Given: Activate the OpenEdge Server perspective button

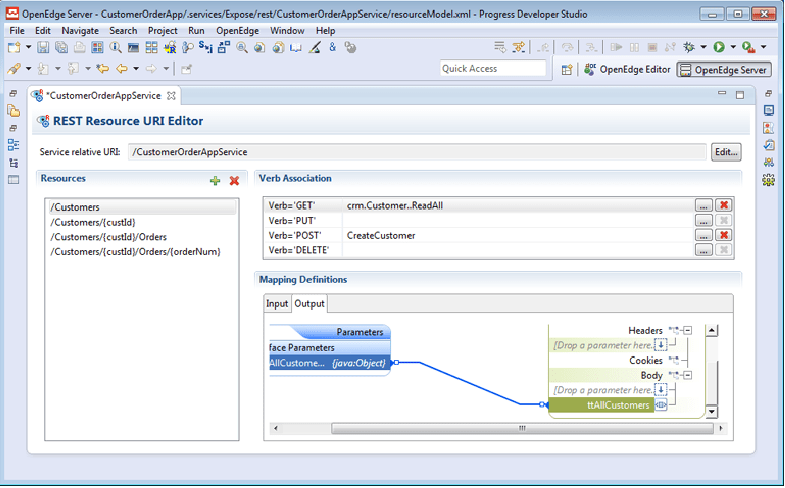Looking at the screenshot, I should (x=724, y=70).
